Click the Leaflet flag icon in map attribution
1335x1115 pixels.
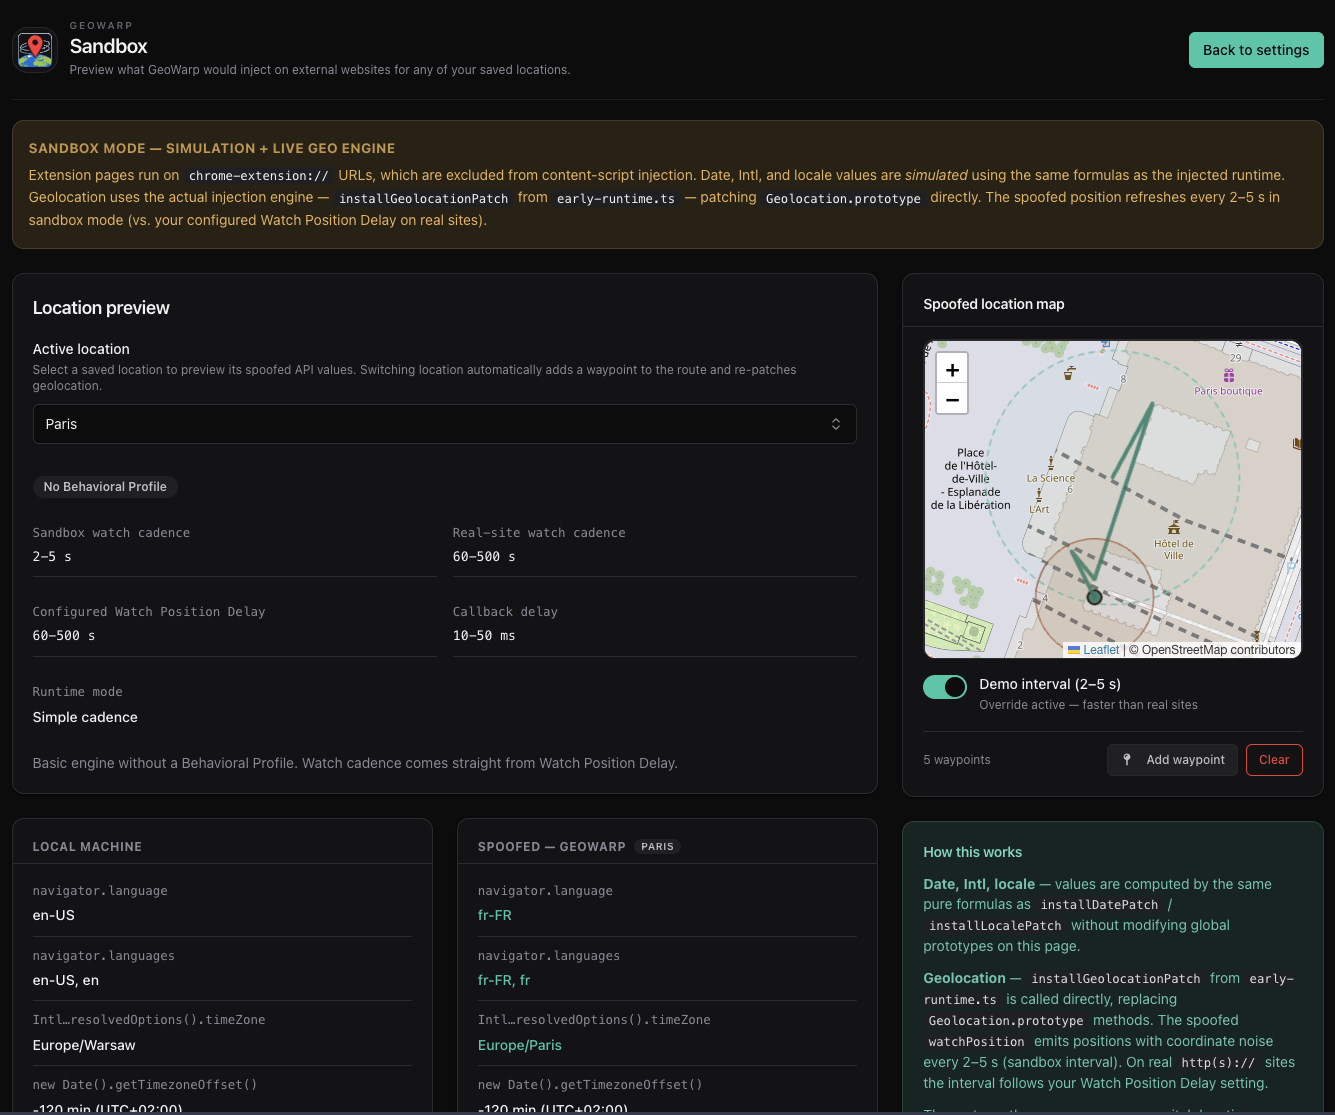1074,649
